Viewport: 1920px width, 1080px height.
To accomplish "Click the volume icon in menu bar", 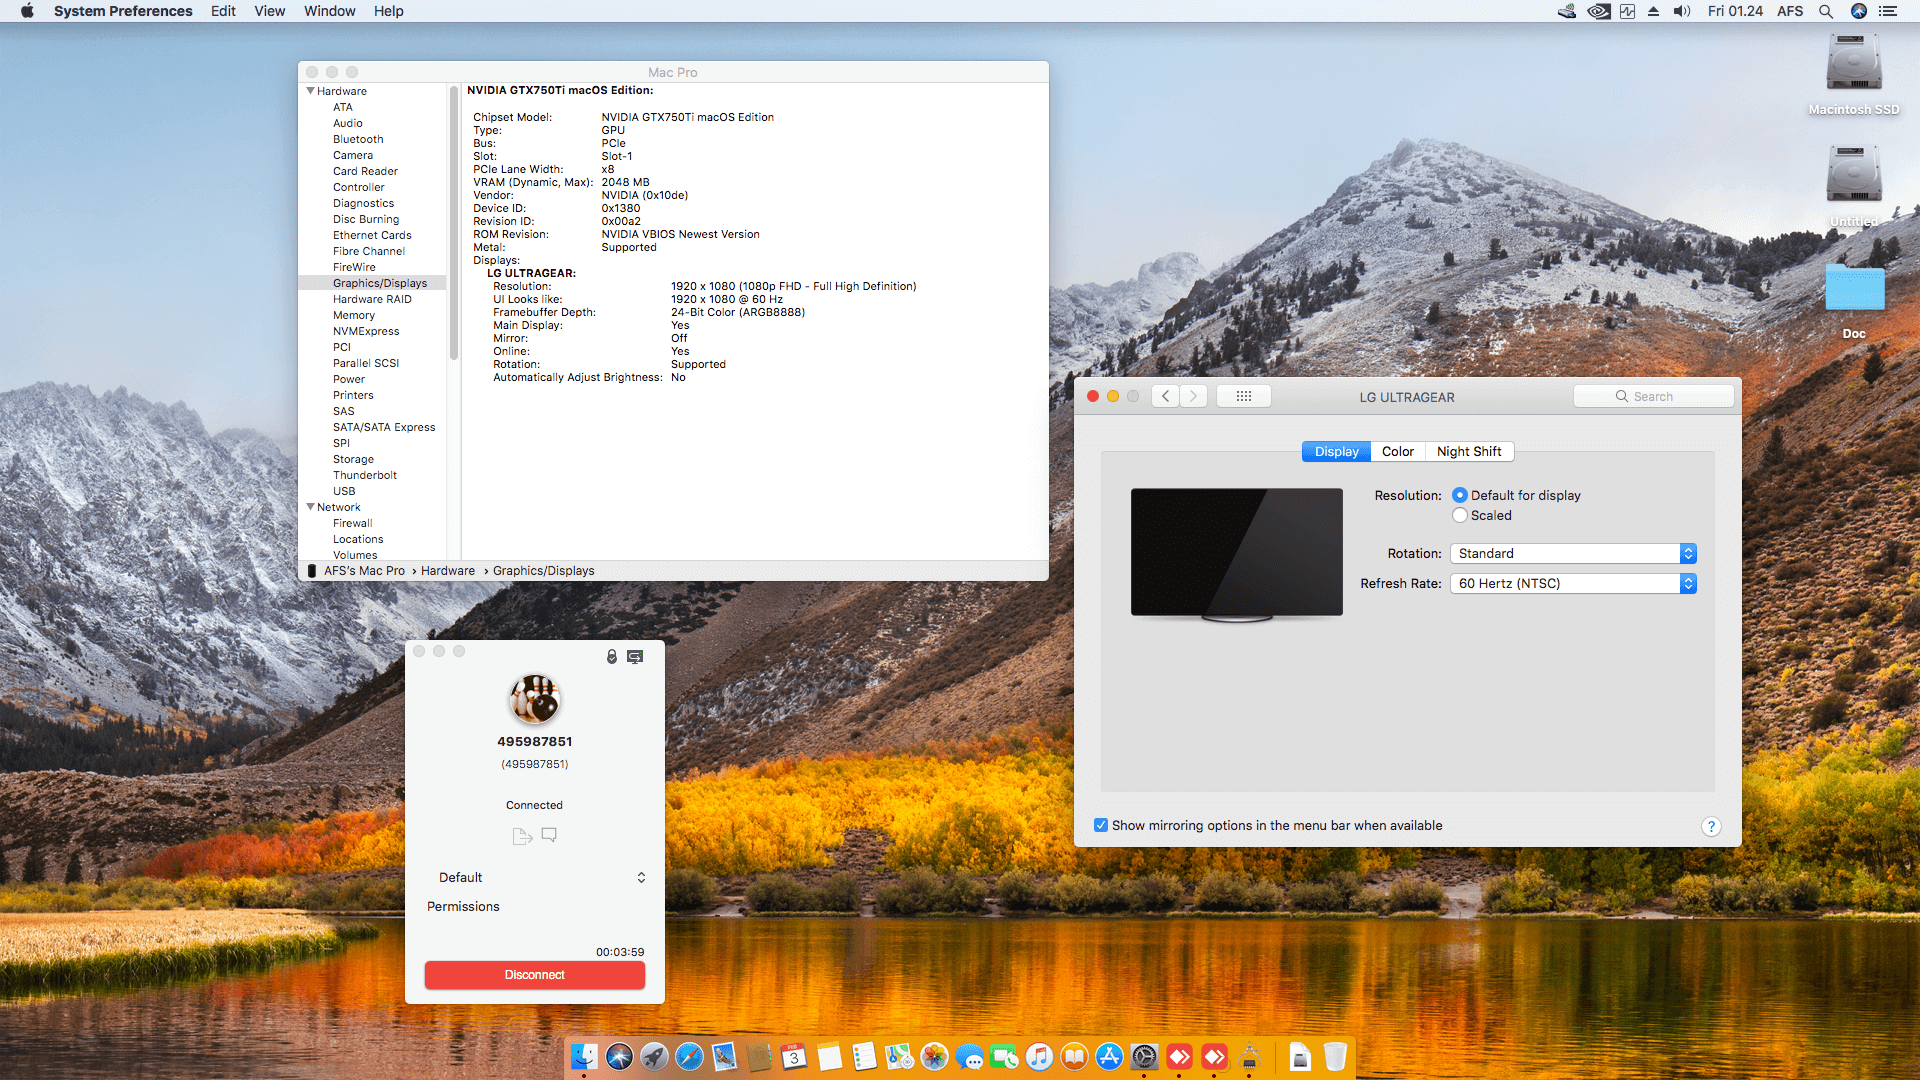I will click(1682, 11).
